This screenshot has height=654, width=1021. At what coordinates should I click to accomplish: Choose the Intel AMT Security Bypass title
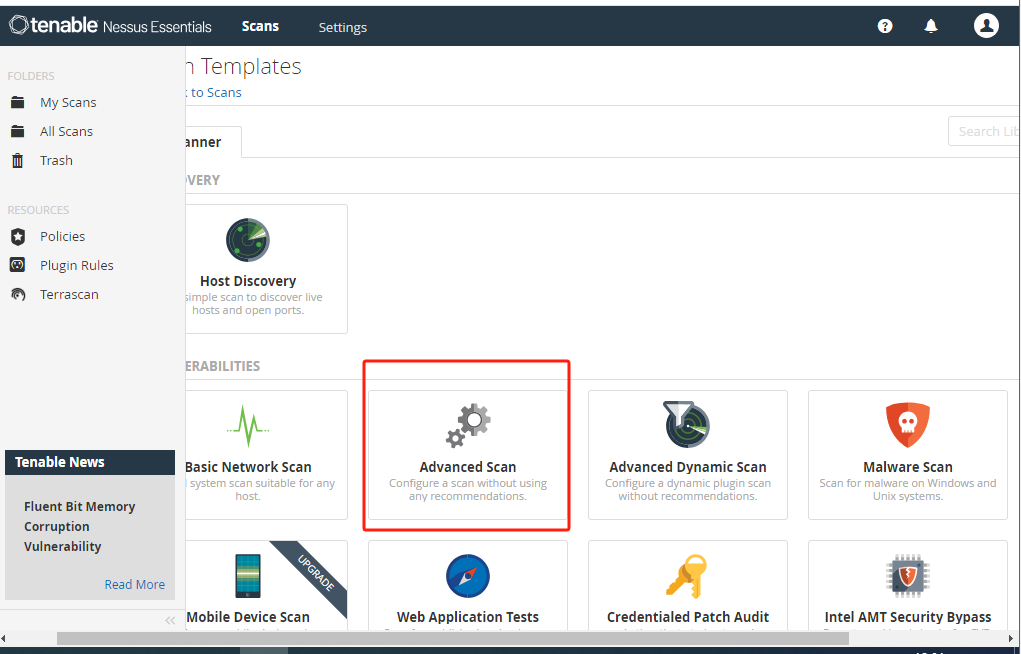[908, 617]
